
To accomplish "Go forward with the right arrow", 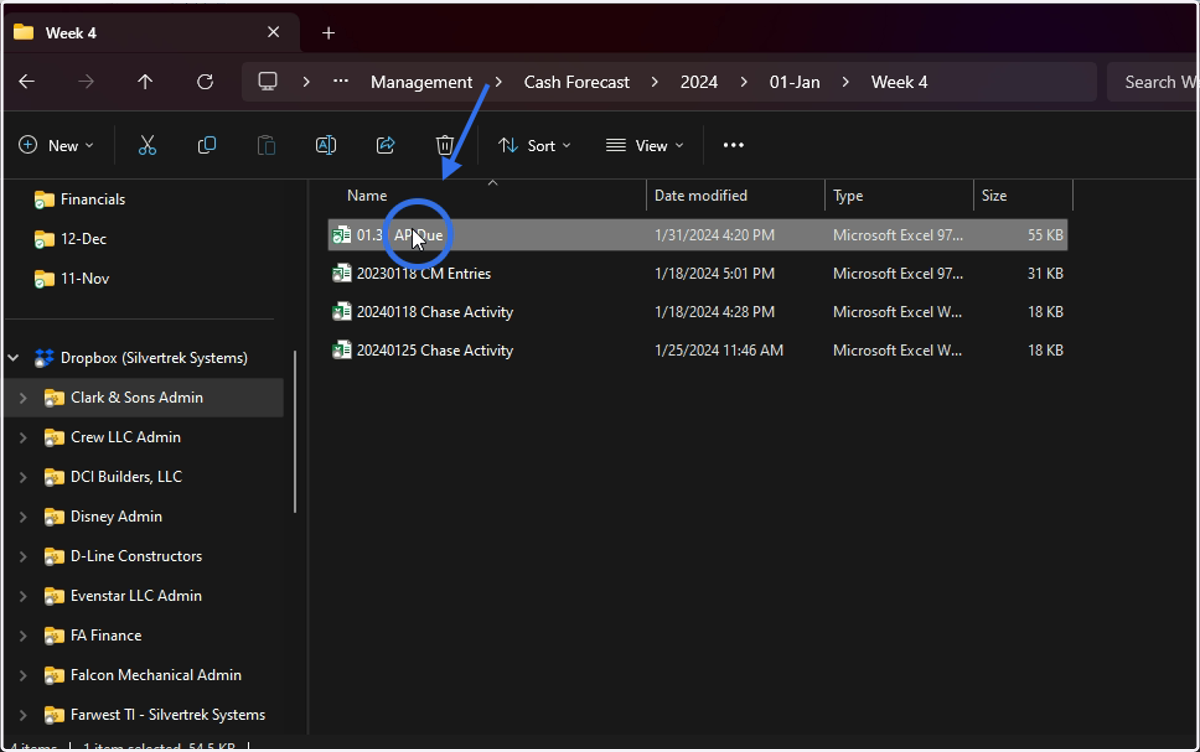I will coord(87,82).
